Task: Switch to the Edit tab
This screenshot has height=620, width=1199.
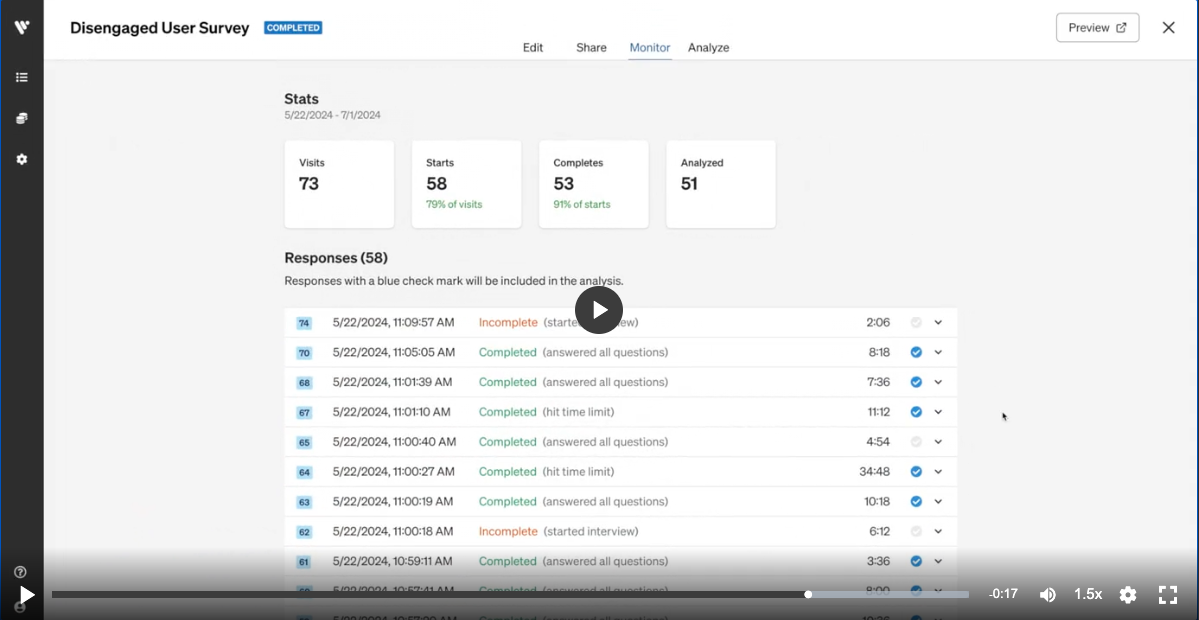Action: (x=533, y=48)
